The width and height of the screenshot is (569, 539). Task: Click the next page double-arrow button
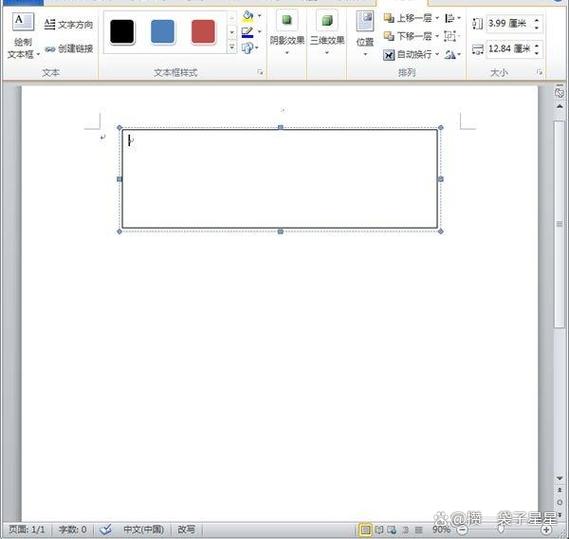coord(559,514)
